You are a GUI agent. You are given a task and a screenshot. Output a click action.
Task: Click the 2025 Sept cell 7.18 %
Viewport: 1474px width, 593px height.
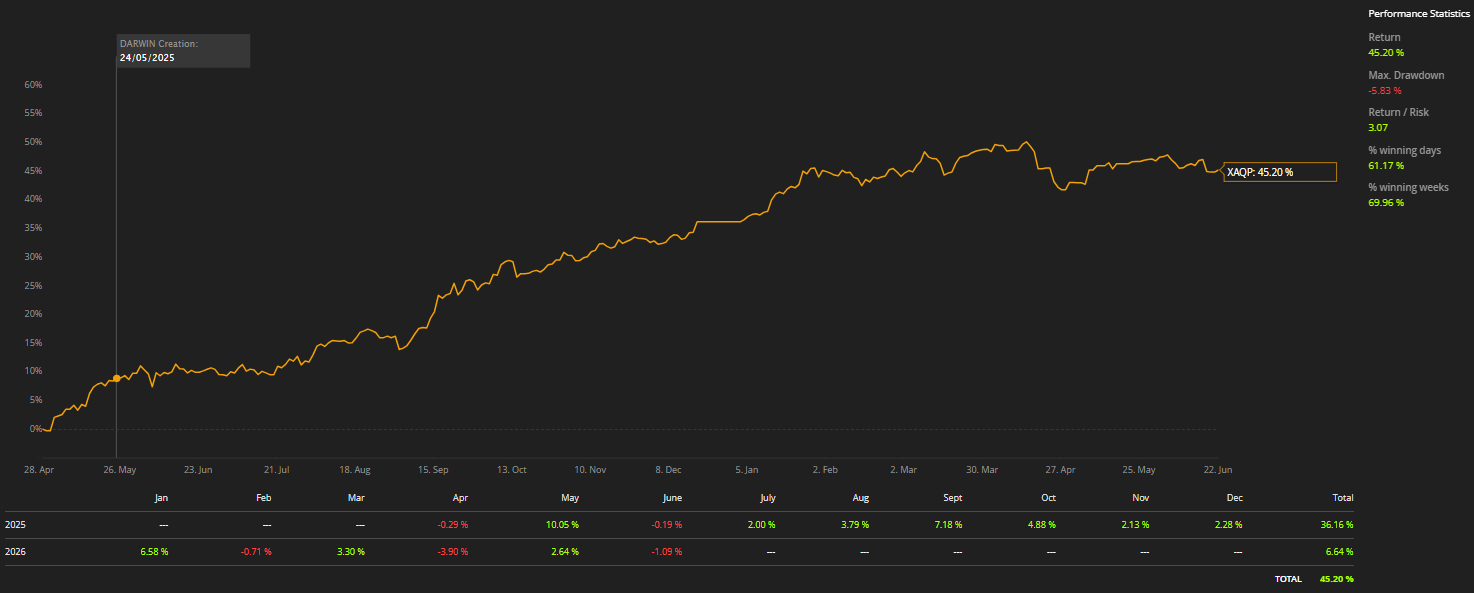(947, 524)
